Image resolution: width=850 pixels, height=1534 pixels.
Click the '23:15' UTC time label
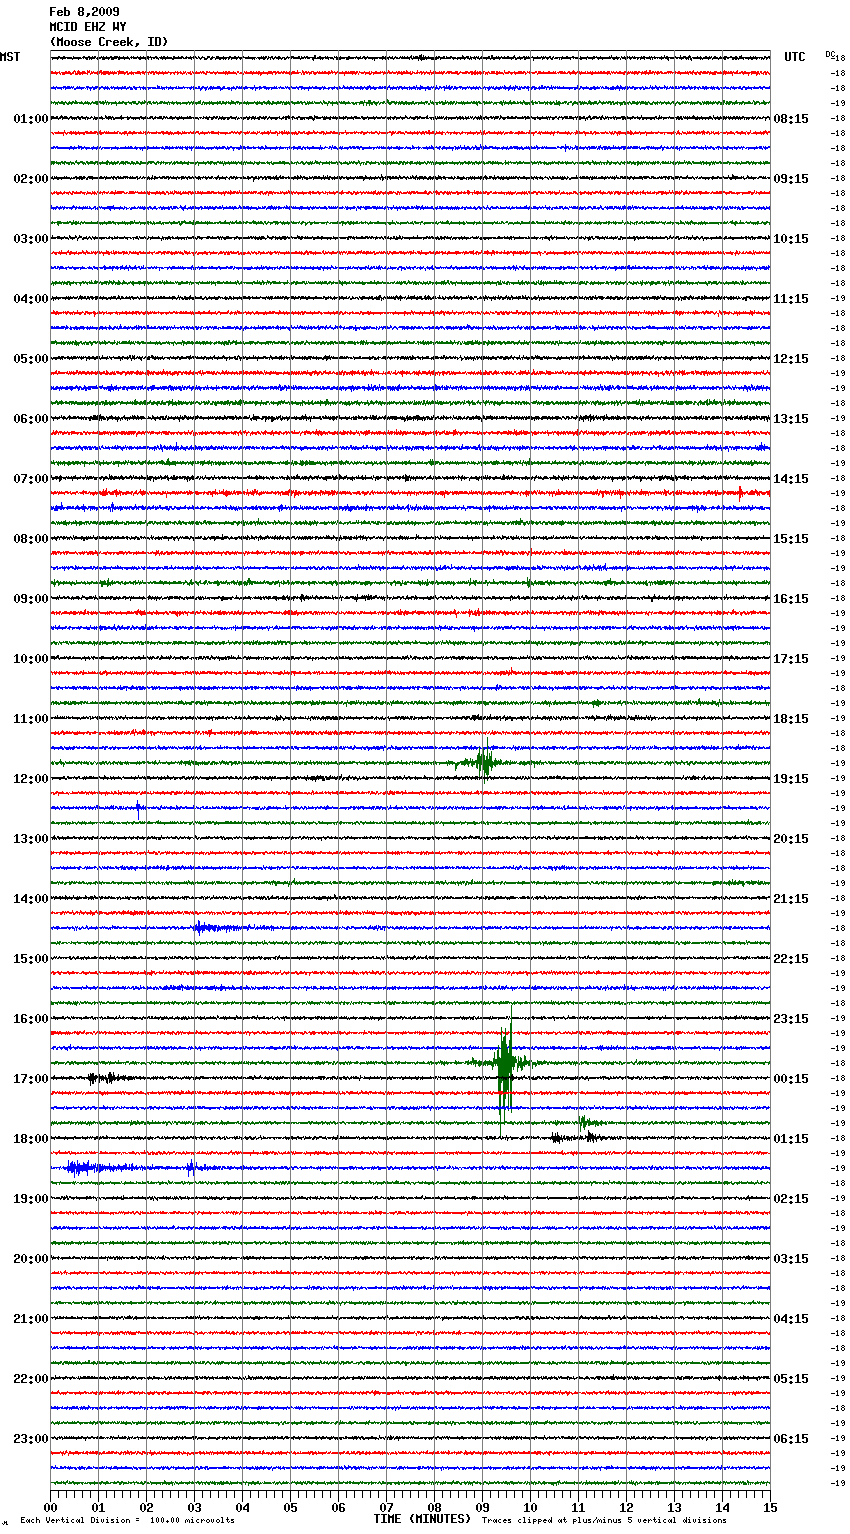click(791, 1019)
